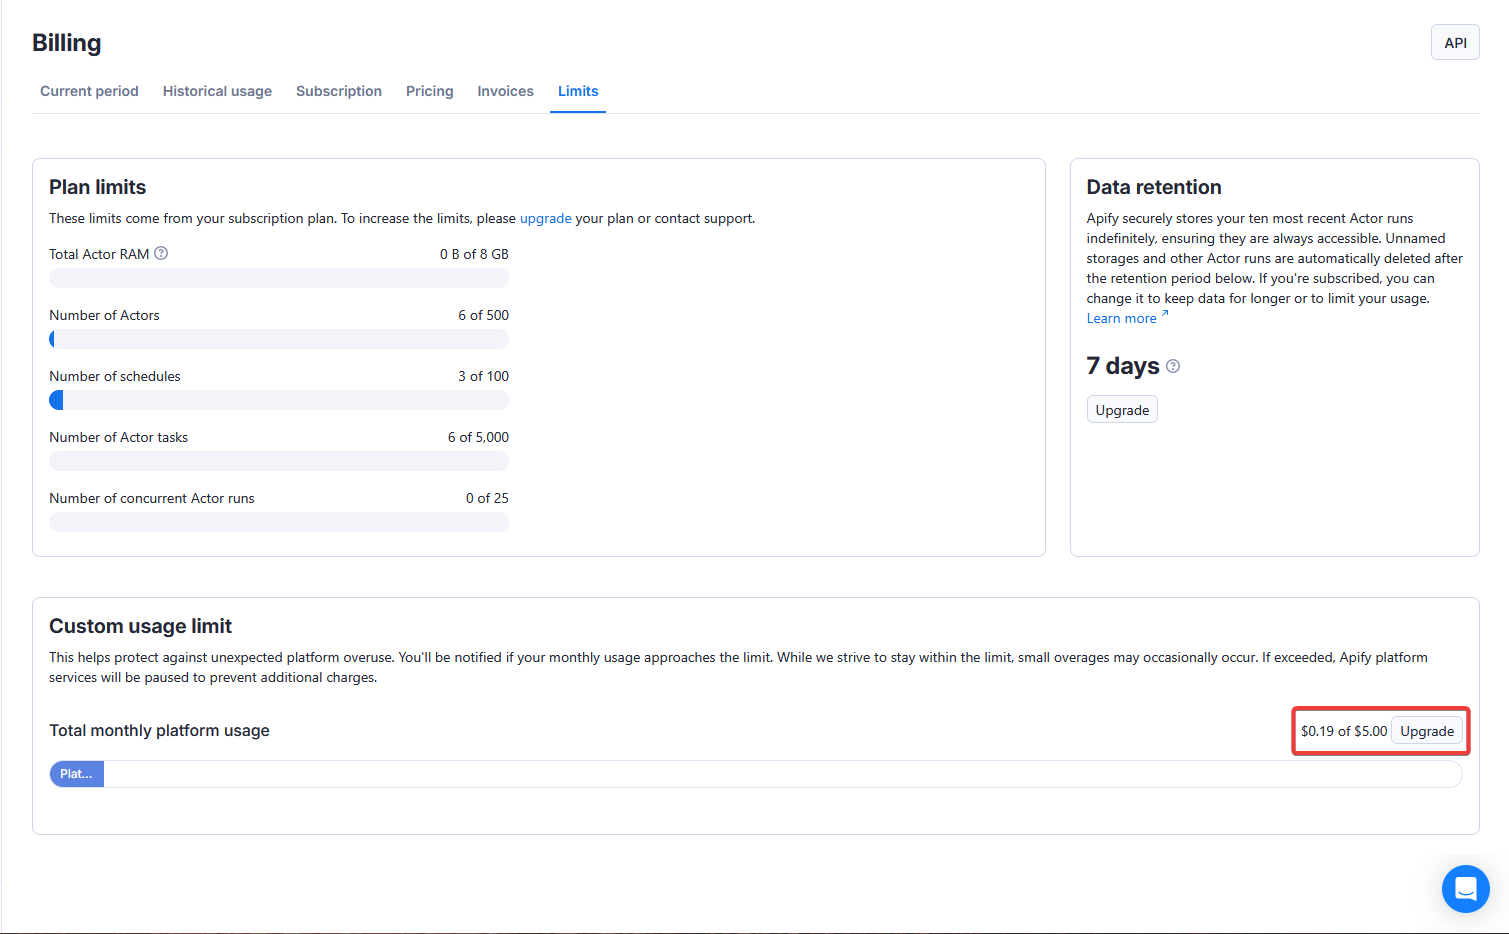Image resolution: width=1509 pixels, height=934 pixels.
Task: Click the Upgrade button under 7 days retention
Action: [1121, 409]
